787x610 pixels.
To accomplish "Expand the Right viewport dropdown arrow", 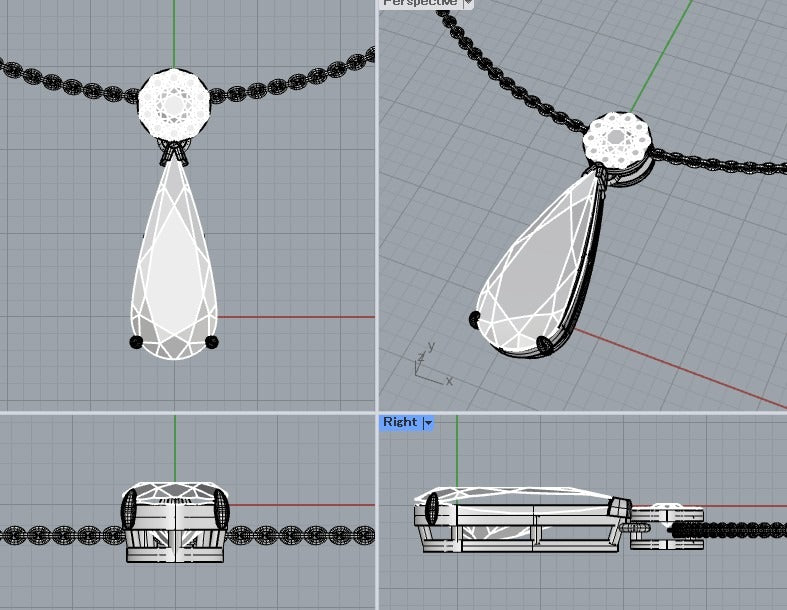I will pos(428,423).
